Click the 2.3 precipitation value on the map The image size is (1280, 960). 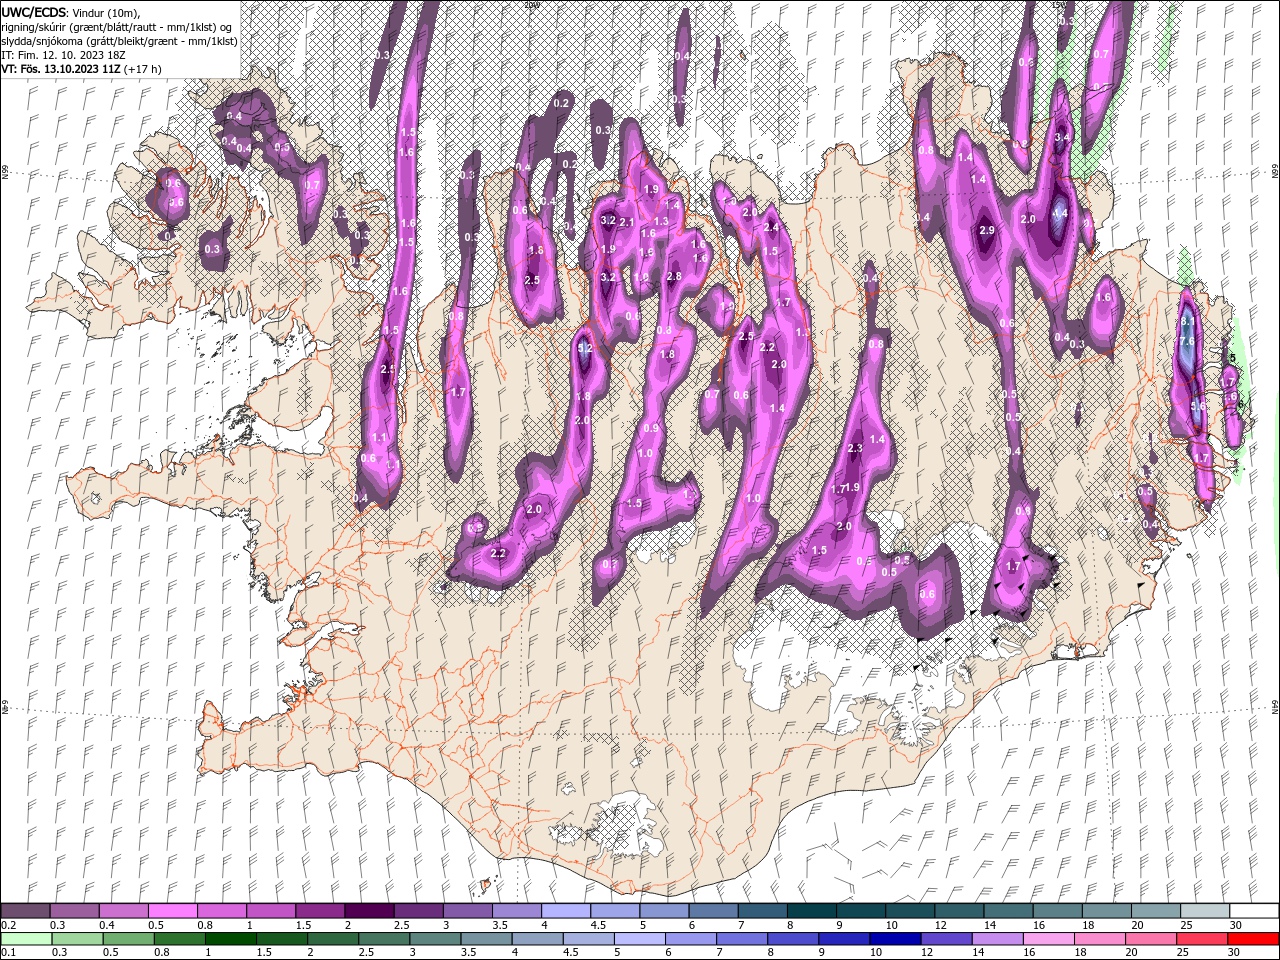point(854,449)
